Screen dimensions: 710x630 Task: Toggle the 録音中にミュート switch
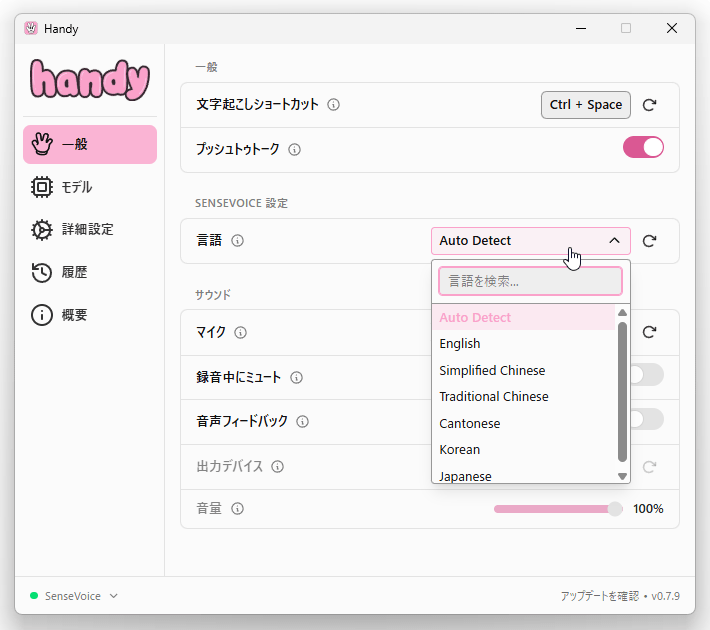pyautogui.click(x=646, y=375)
